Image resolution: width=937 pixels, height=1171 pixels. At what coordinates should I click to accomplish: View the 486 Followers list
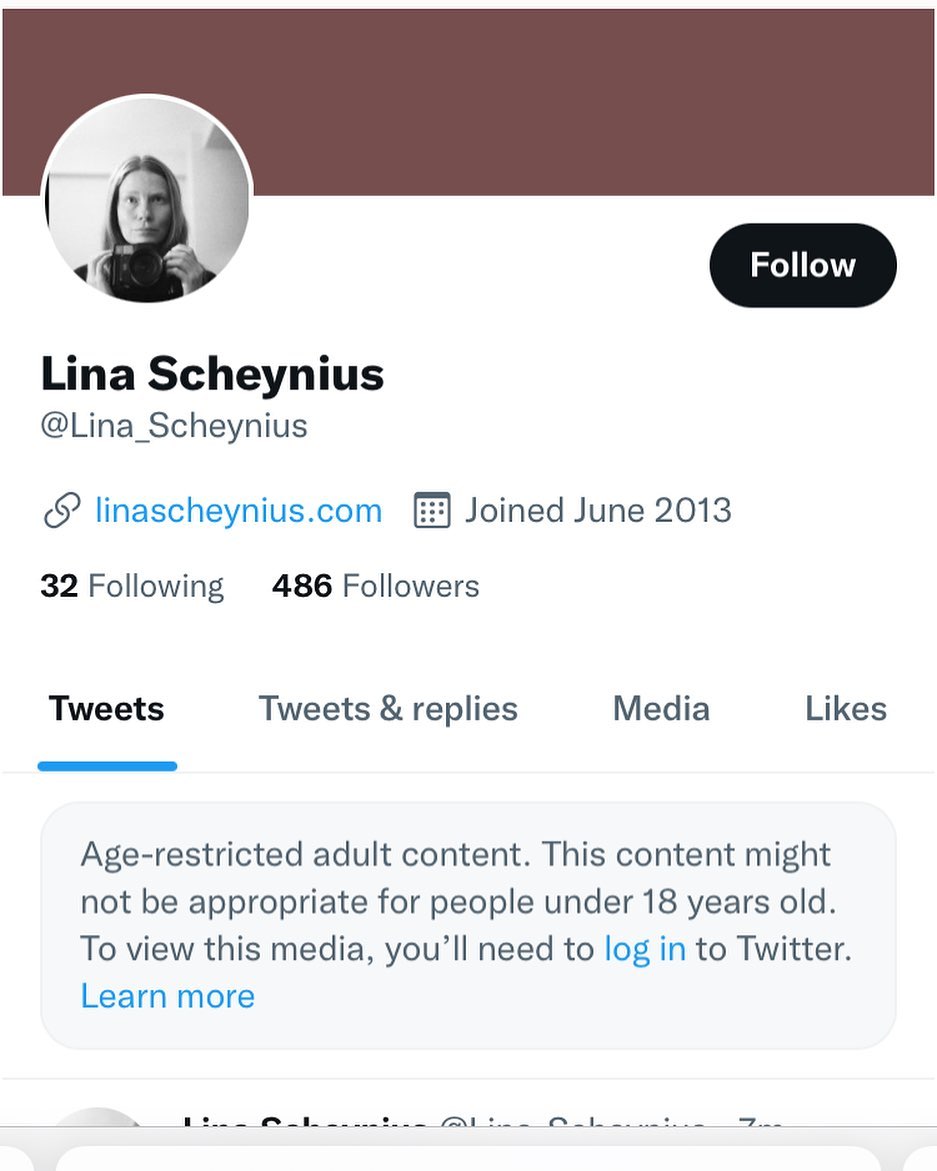point(375,586)
